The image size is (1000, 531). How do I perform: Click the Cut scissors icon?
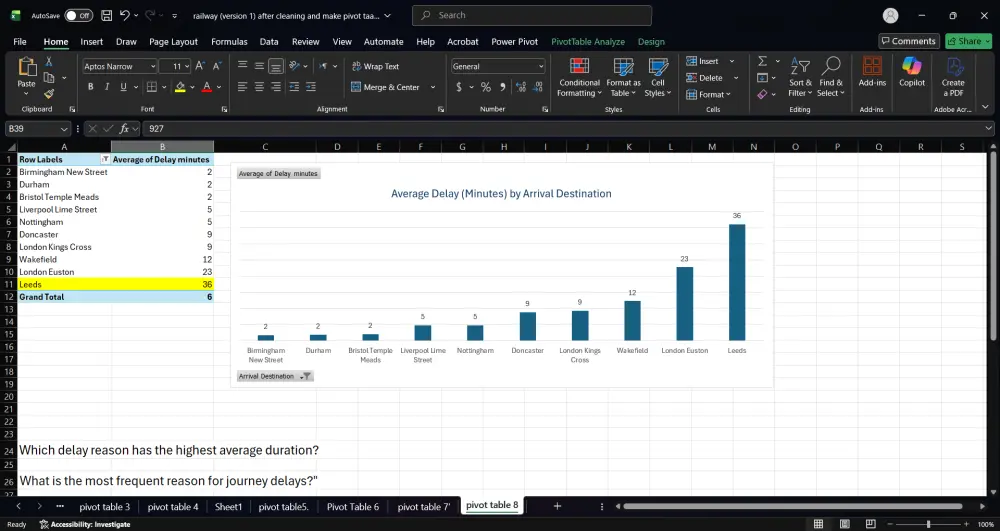click(48, 62)
